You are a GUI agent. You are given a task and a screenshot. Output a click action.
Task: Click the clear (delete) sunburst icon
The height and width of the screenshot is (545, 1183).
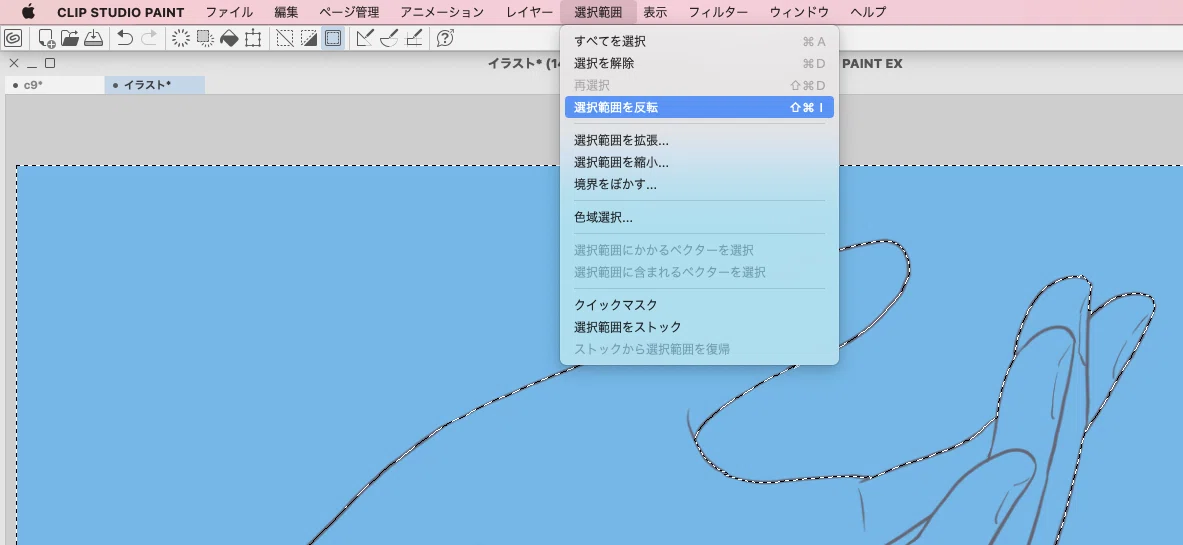coord(181,38)
